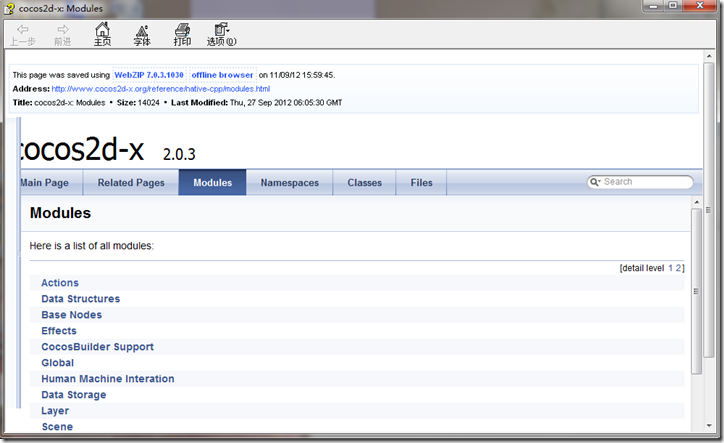Click the Home (主页) toolbar icon
The image size is (724, 443).
pyautogui.click(x=102, y=34)
